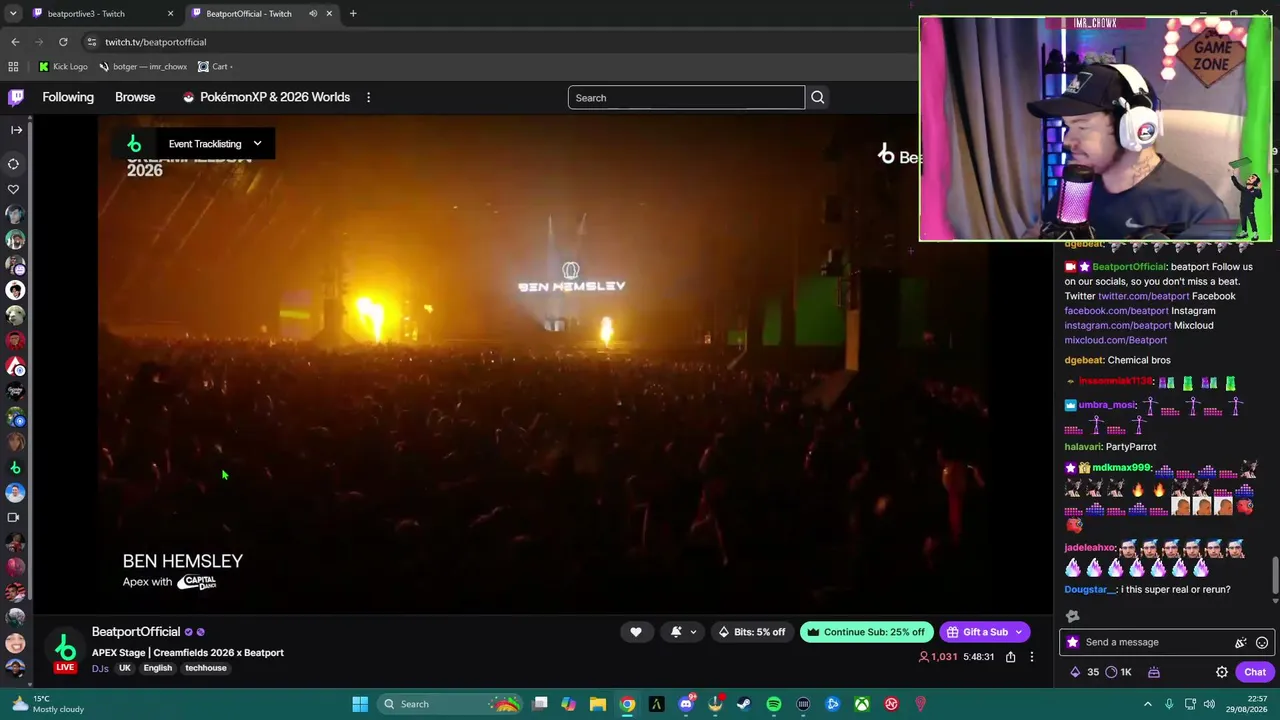Click the purple Chat send button
1280x720 pixels.
click(1254, 672)
